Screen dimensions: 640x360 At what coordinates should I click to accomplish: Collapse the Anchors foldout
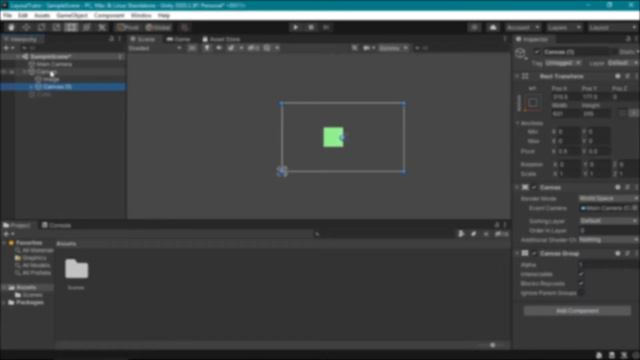(x=518, y=123)
